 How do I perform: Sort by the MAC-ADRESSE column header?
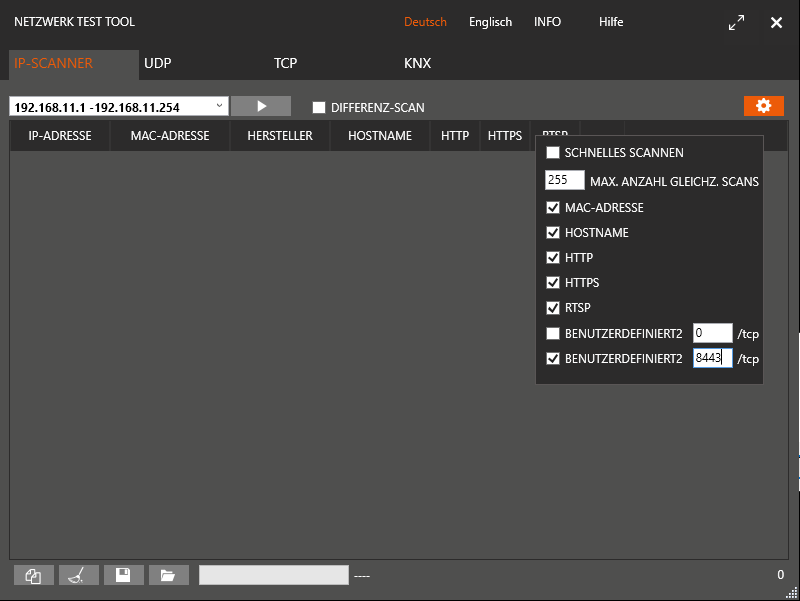coord(170,136)
